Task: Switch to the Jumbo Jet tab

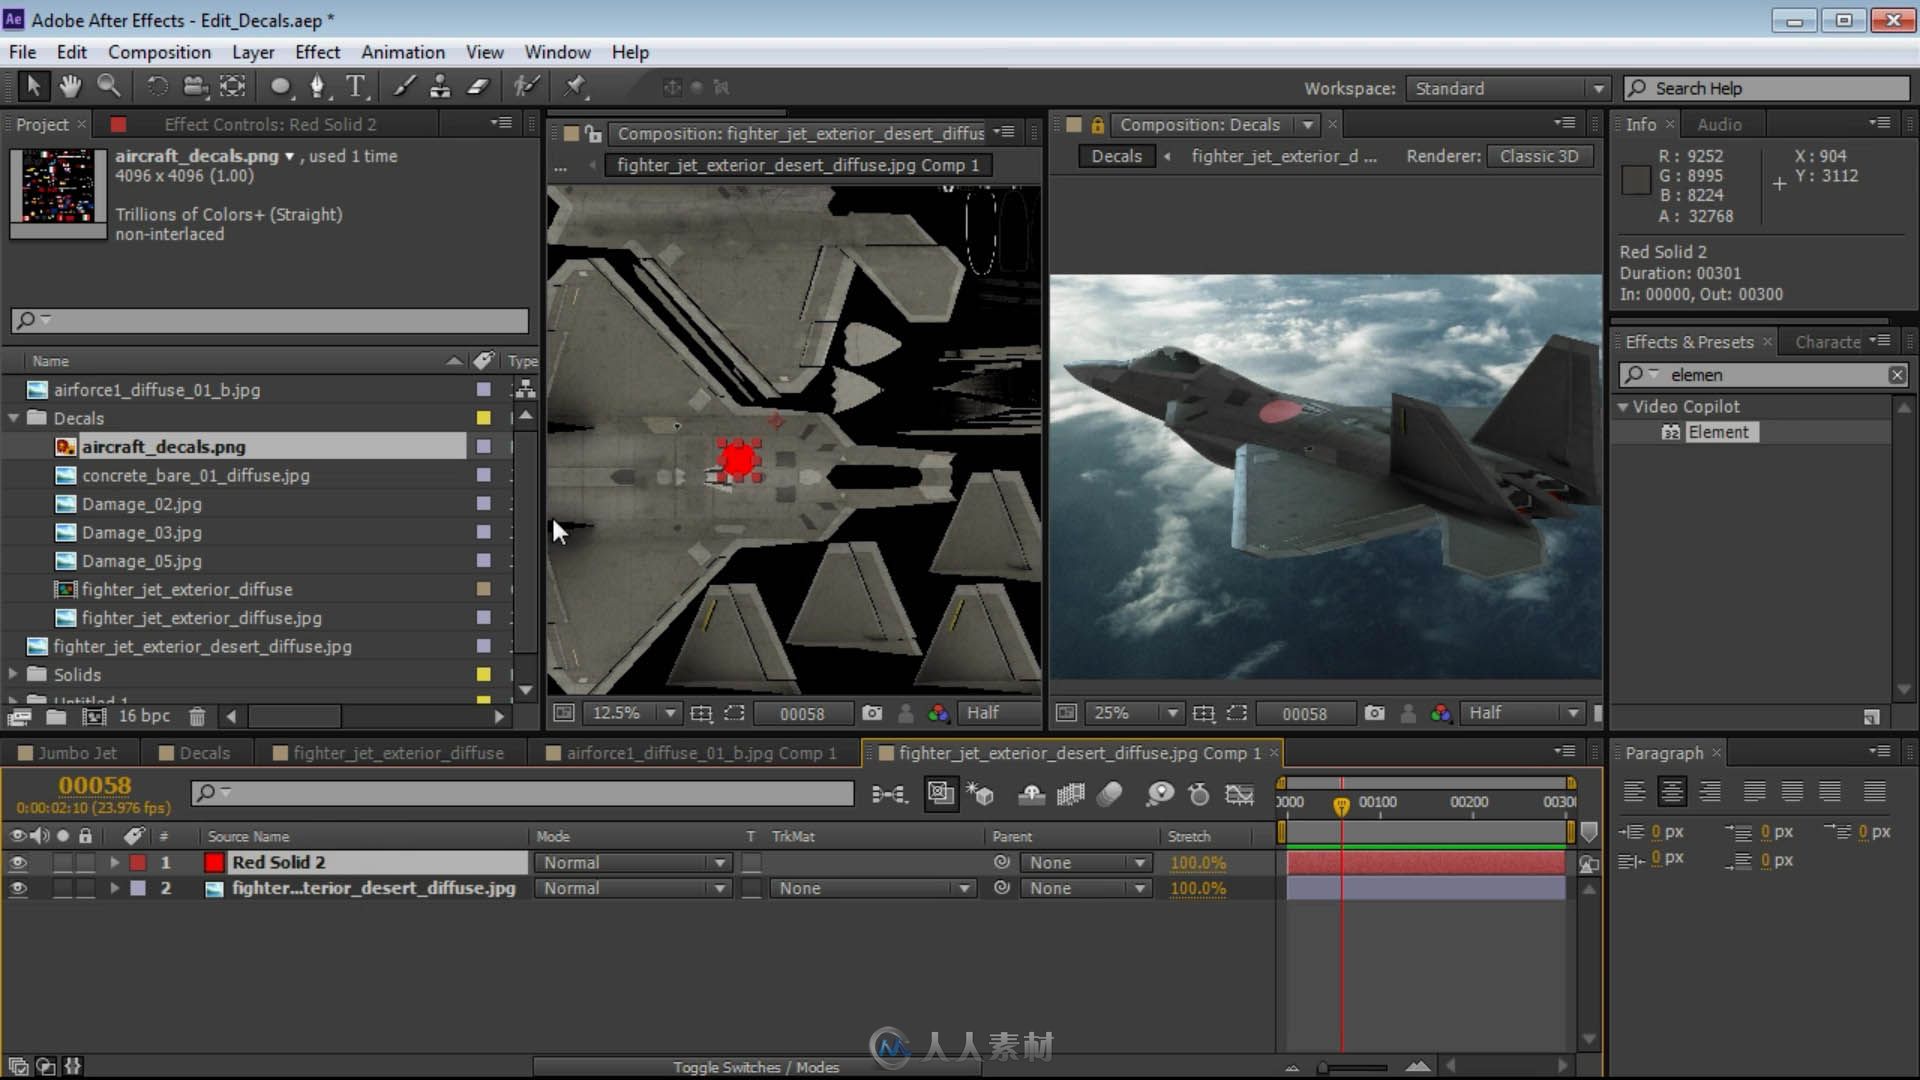Action: click(x=76, y=753)
